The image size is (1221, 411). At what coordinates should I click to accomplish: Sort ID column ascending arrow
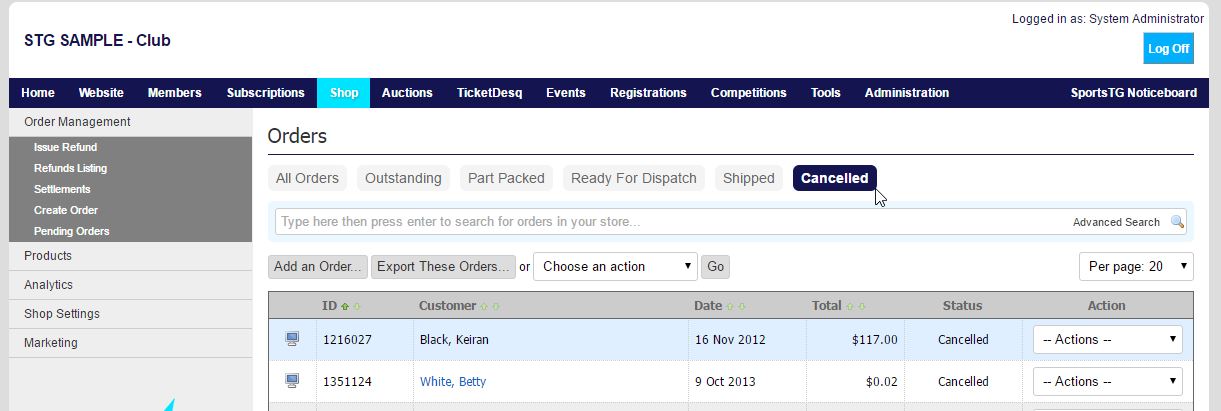tap(346, 306)
